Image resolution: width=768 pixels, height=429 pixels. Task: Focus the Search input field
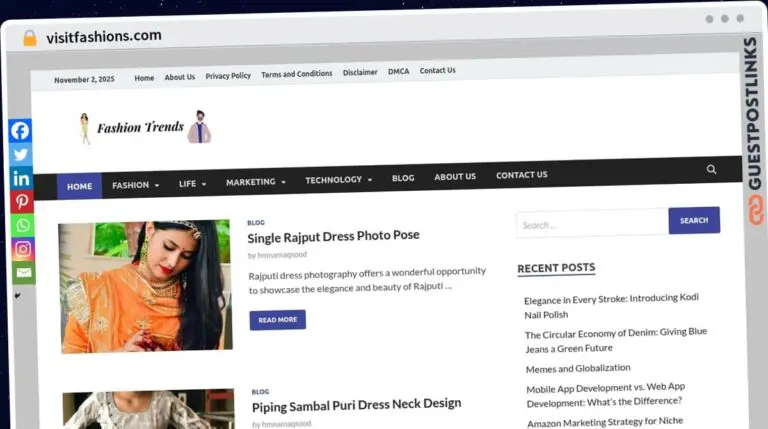[592, 223]
